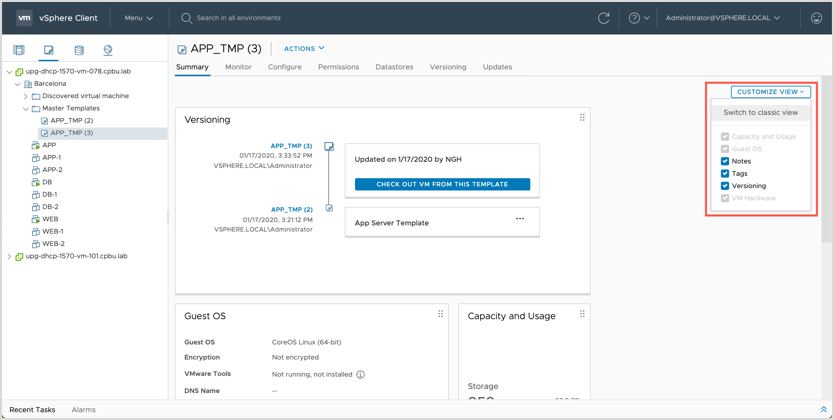Switch to the Updates tab
Screen dimensions: 834x420
coord(497,67)
